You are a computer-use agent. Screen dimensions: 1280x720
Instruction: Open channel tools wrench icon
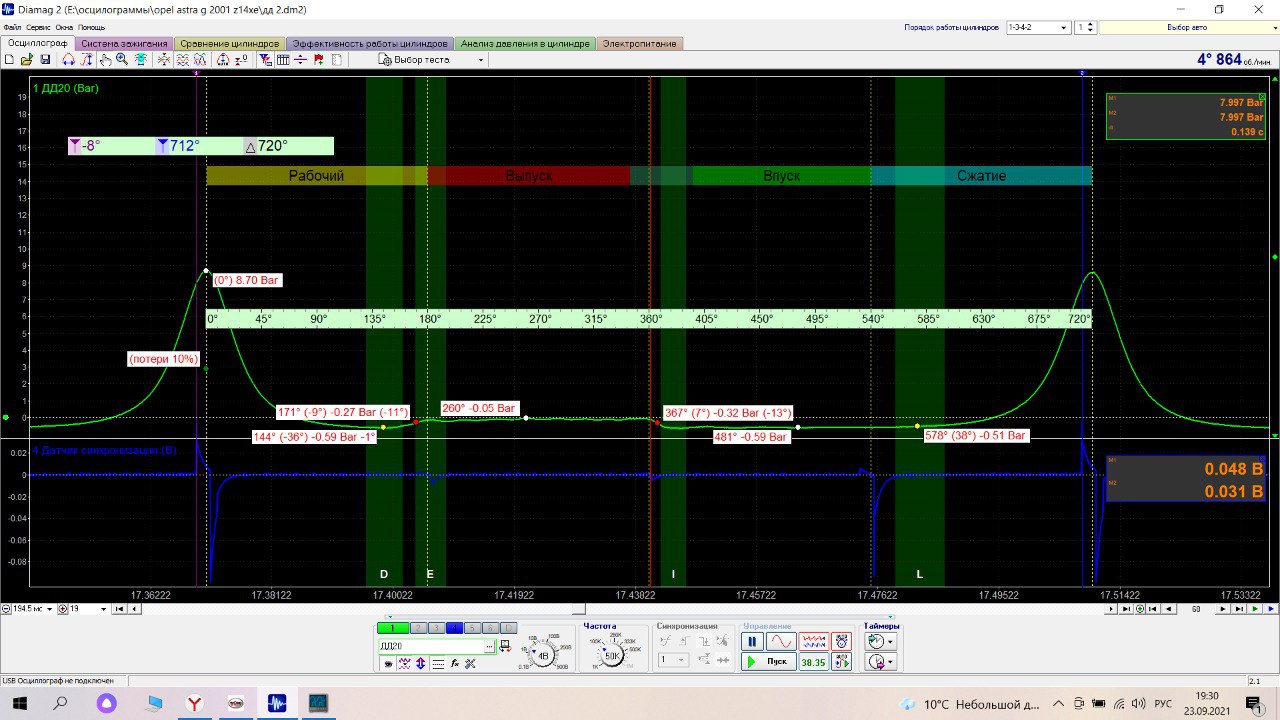[x=470, y=663]
